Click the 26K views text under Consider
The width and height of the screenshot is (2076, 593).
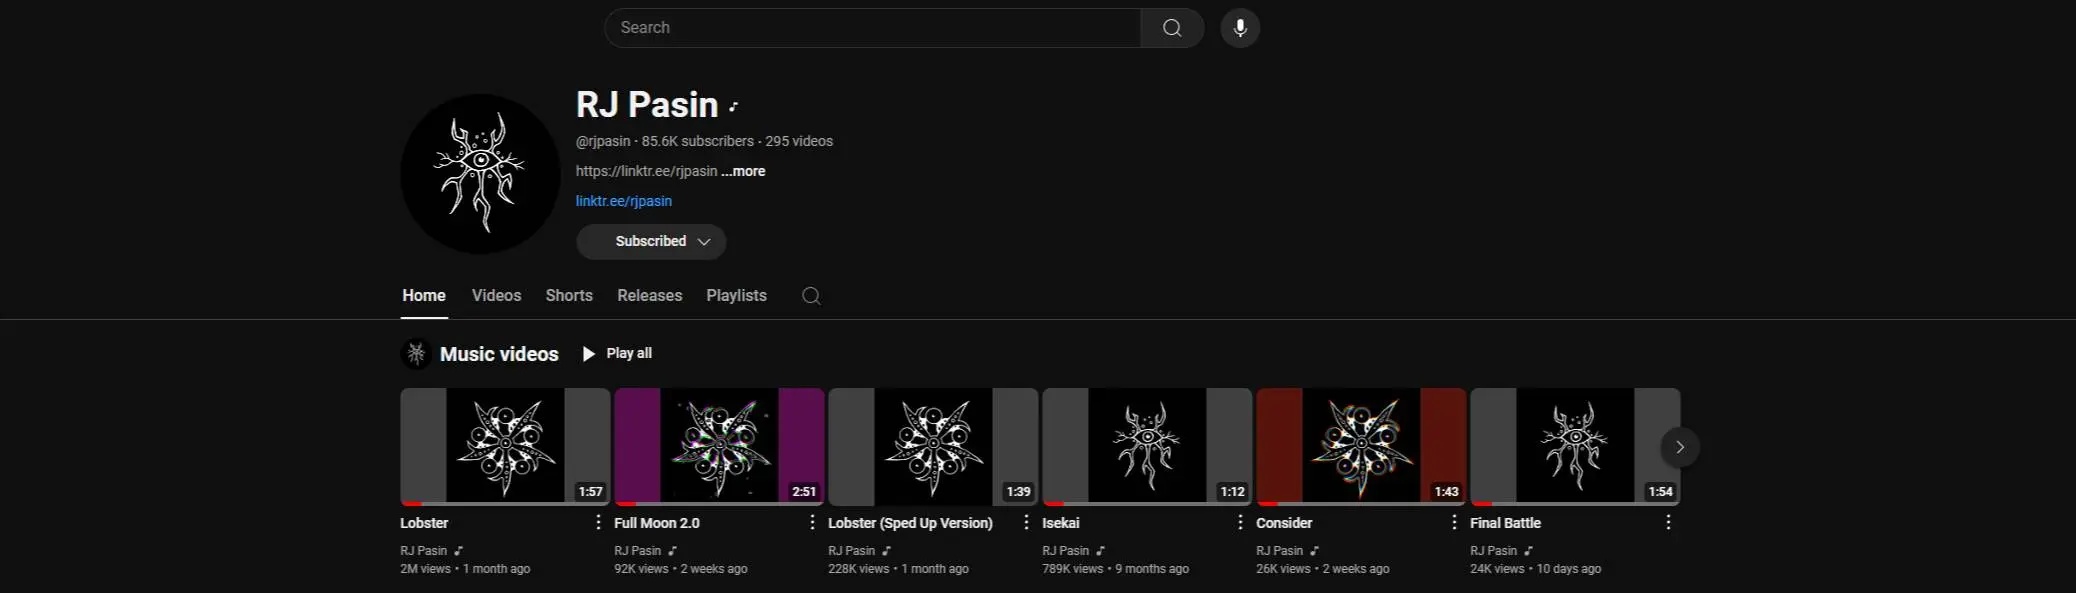(x=1283, y=569)
